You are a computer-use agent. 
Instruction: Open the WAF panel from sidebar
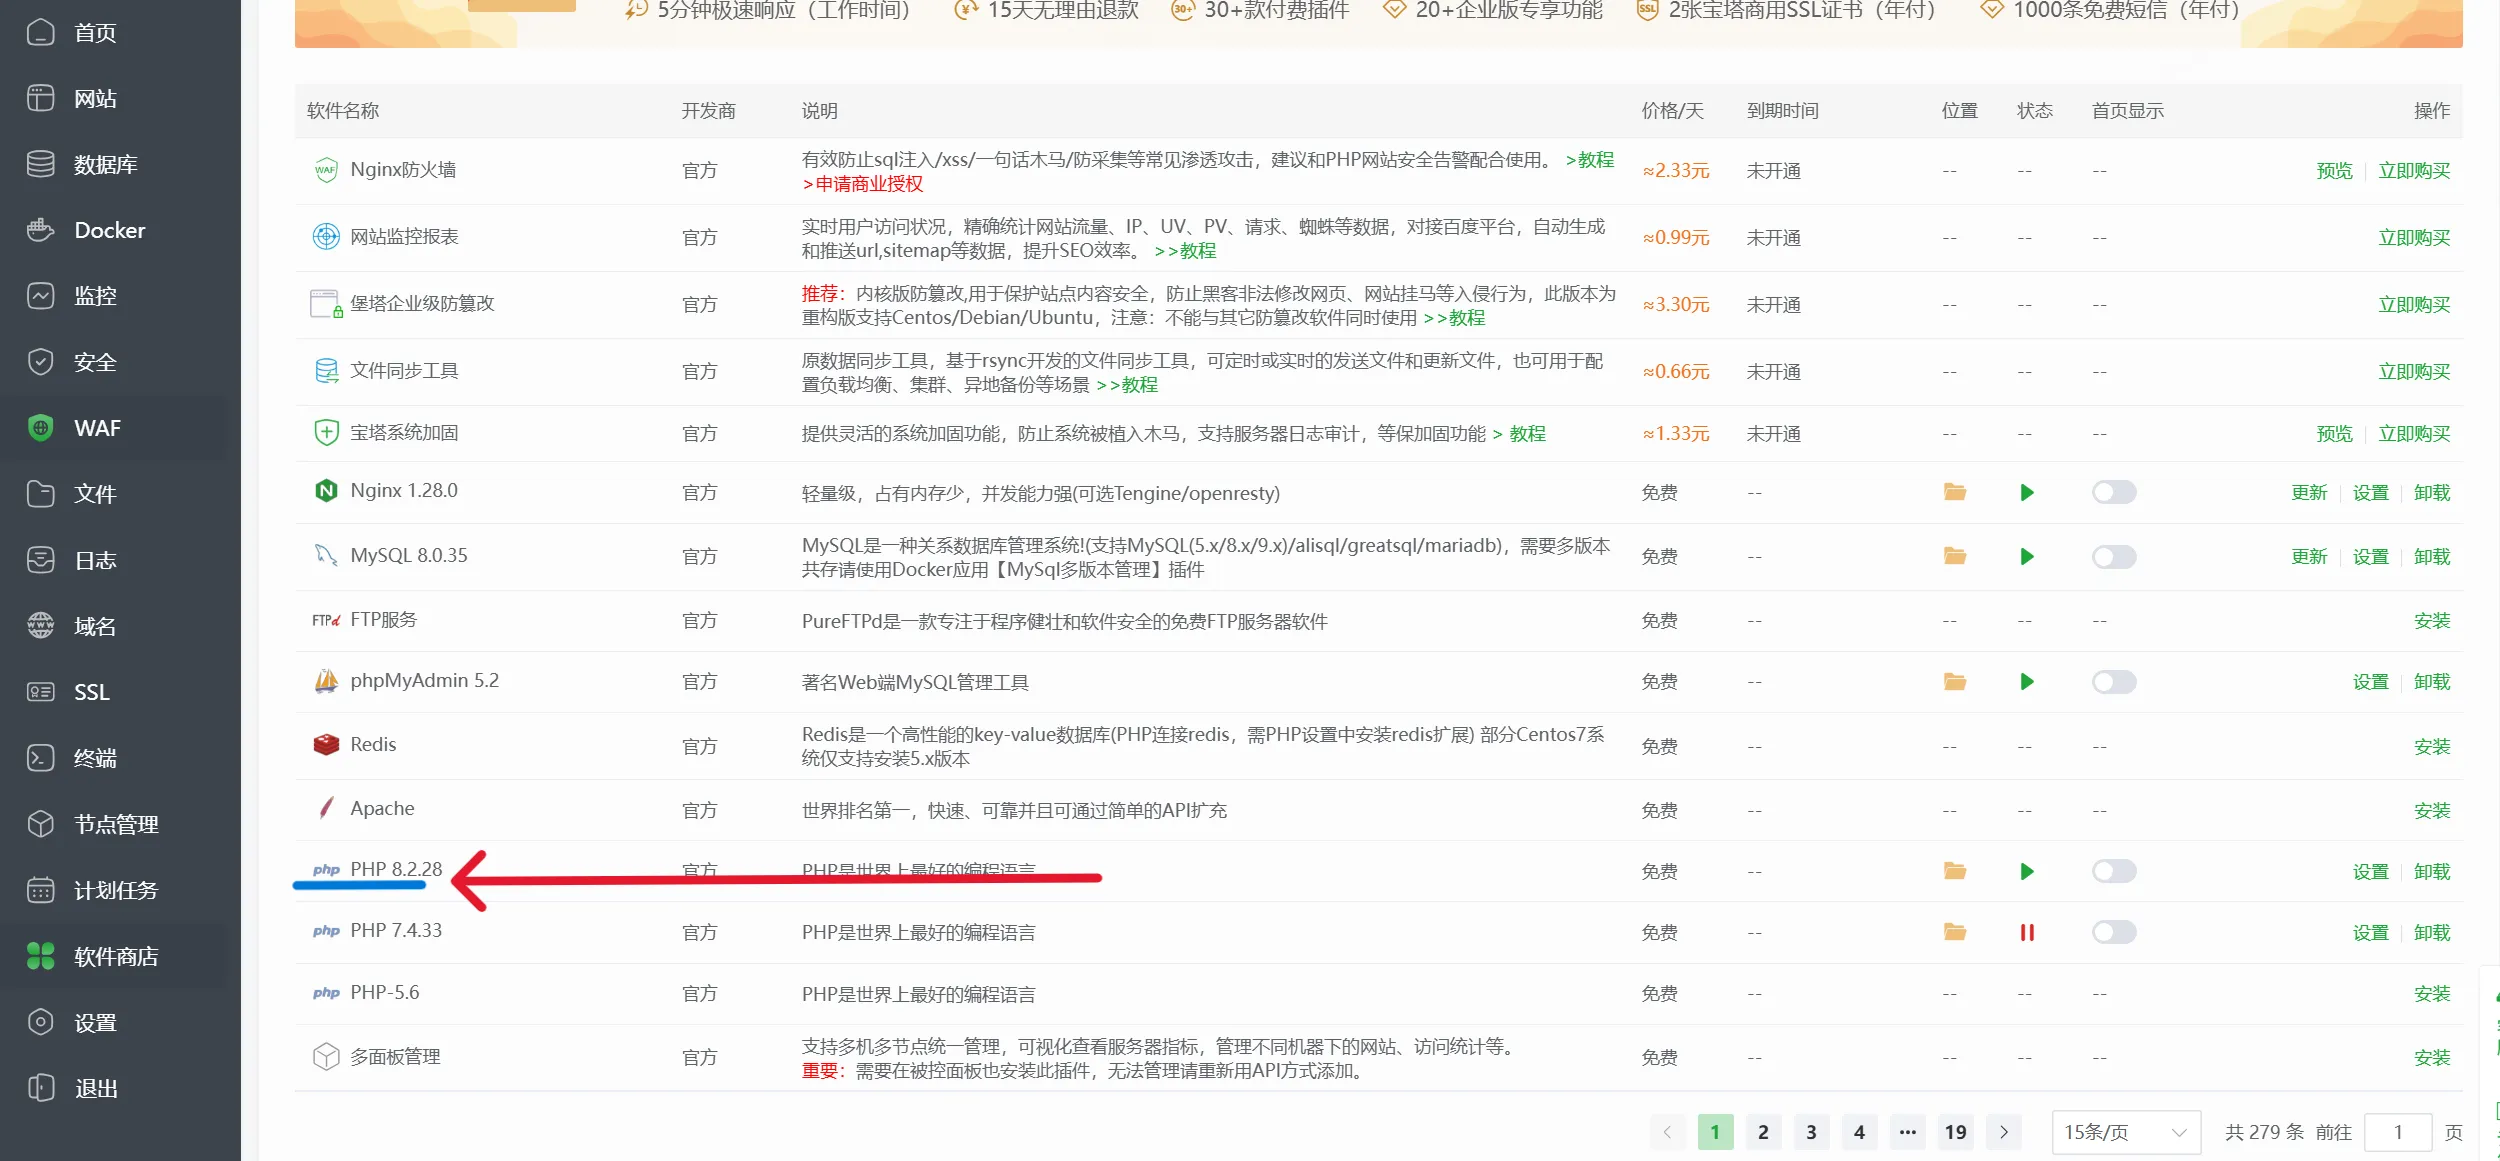click(97, 427)
